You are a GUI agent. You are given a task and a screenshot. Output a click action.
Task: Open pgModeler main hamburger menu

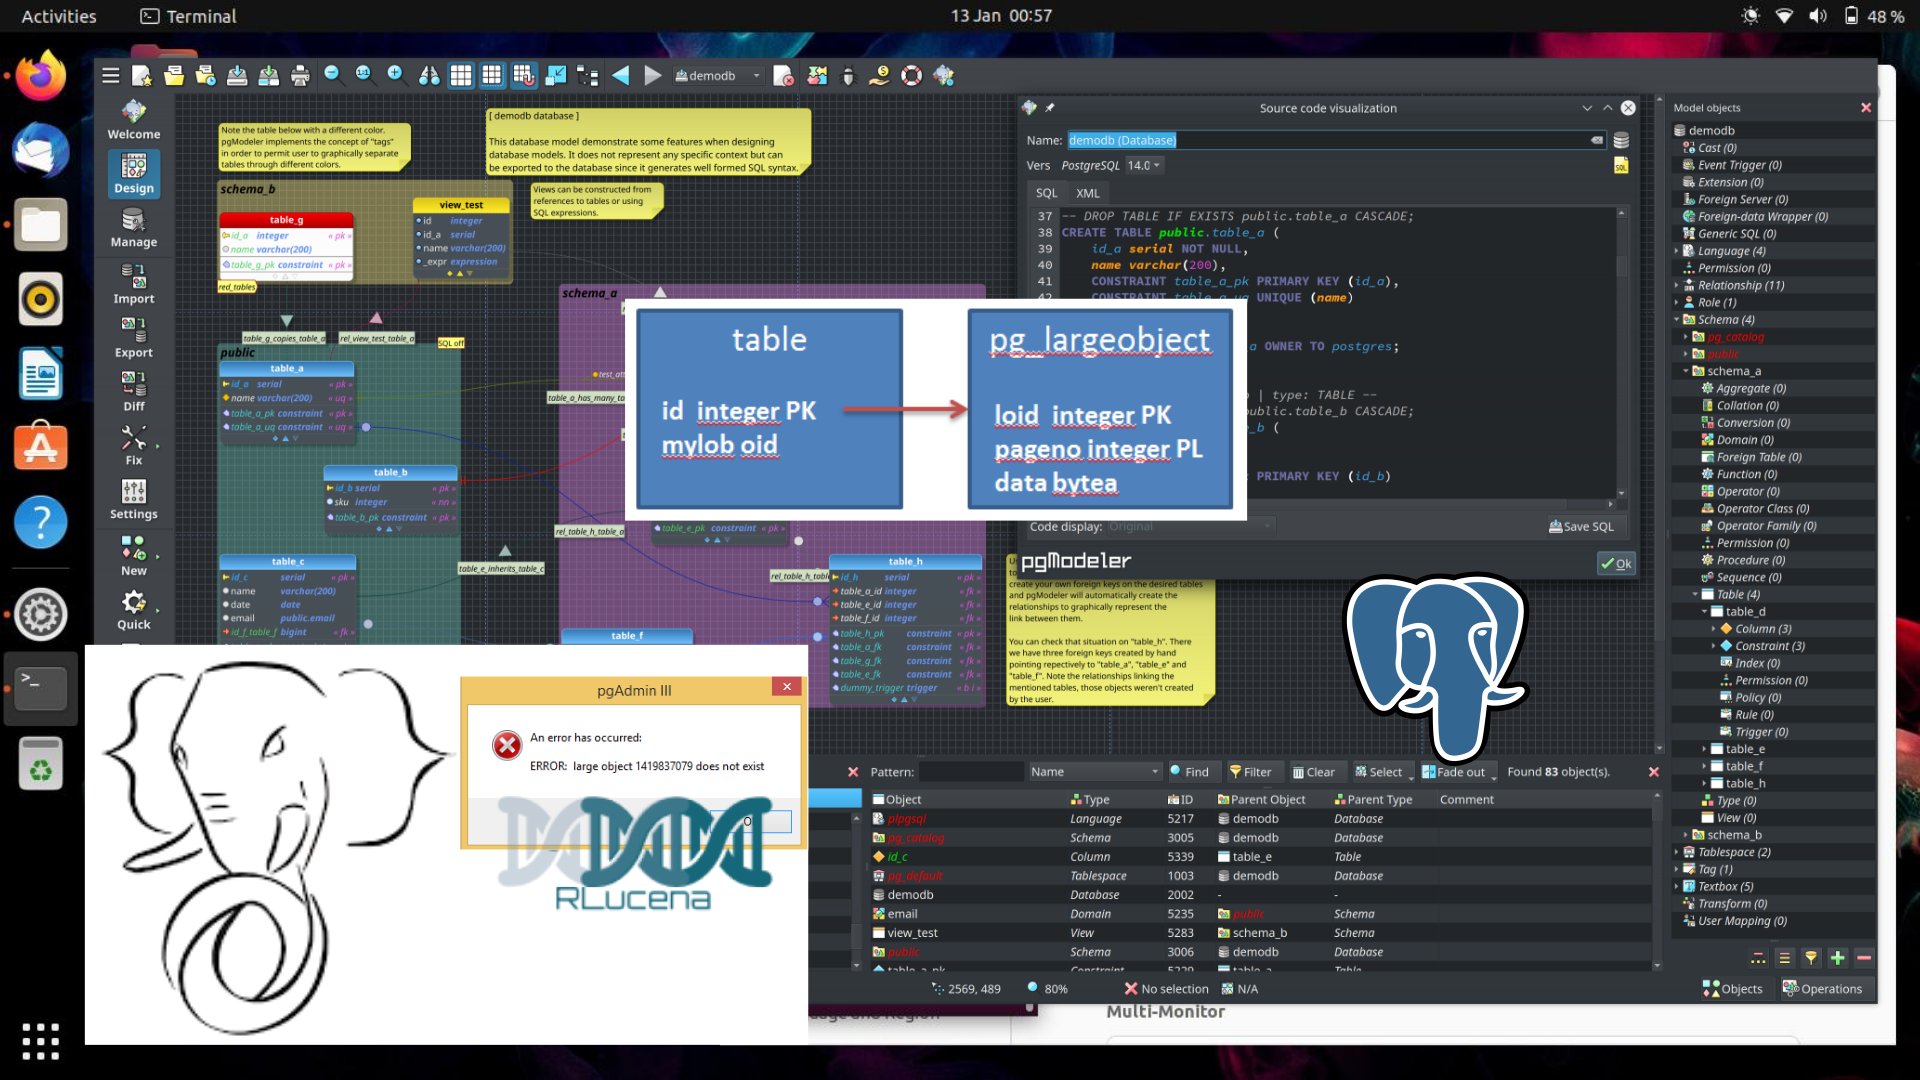click(x=111, y=76)
